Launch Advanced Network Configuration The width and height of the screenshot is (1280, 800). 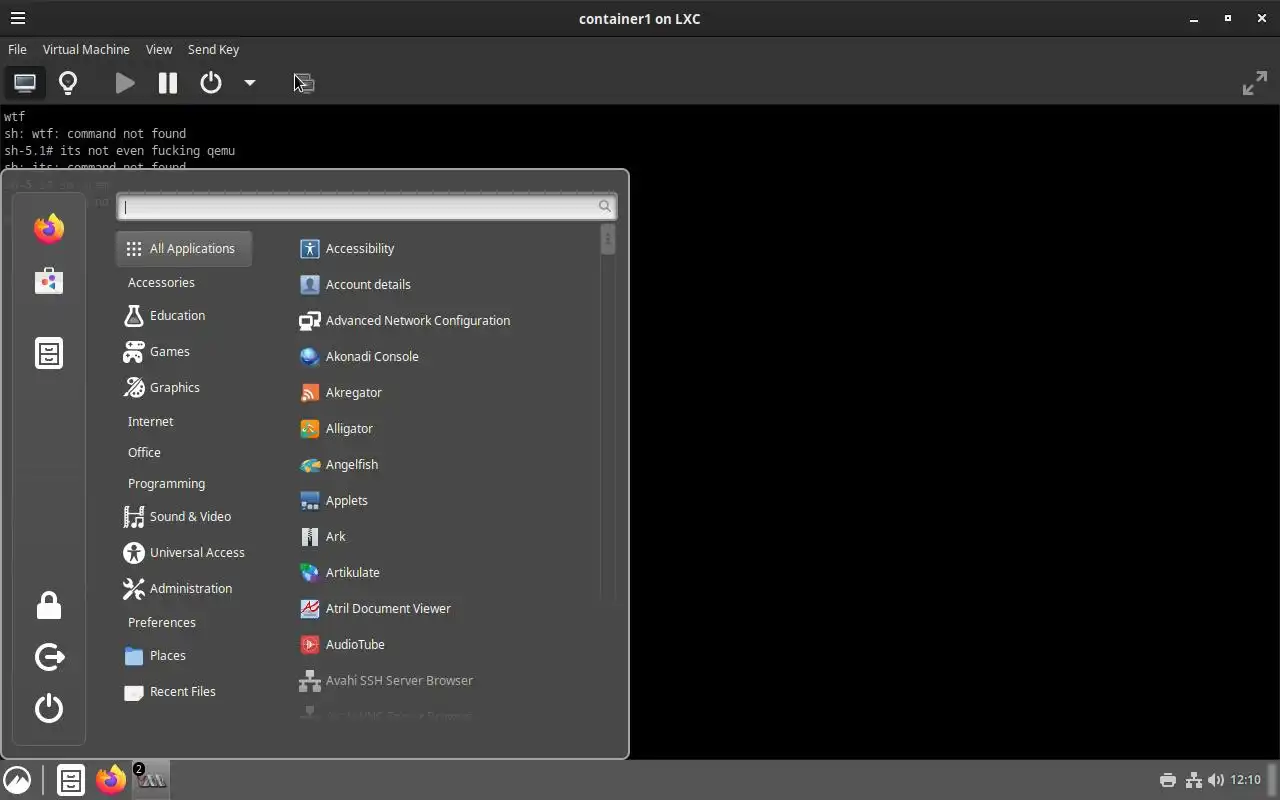[x=405, y=320]
